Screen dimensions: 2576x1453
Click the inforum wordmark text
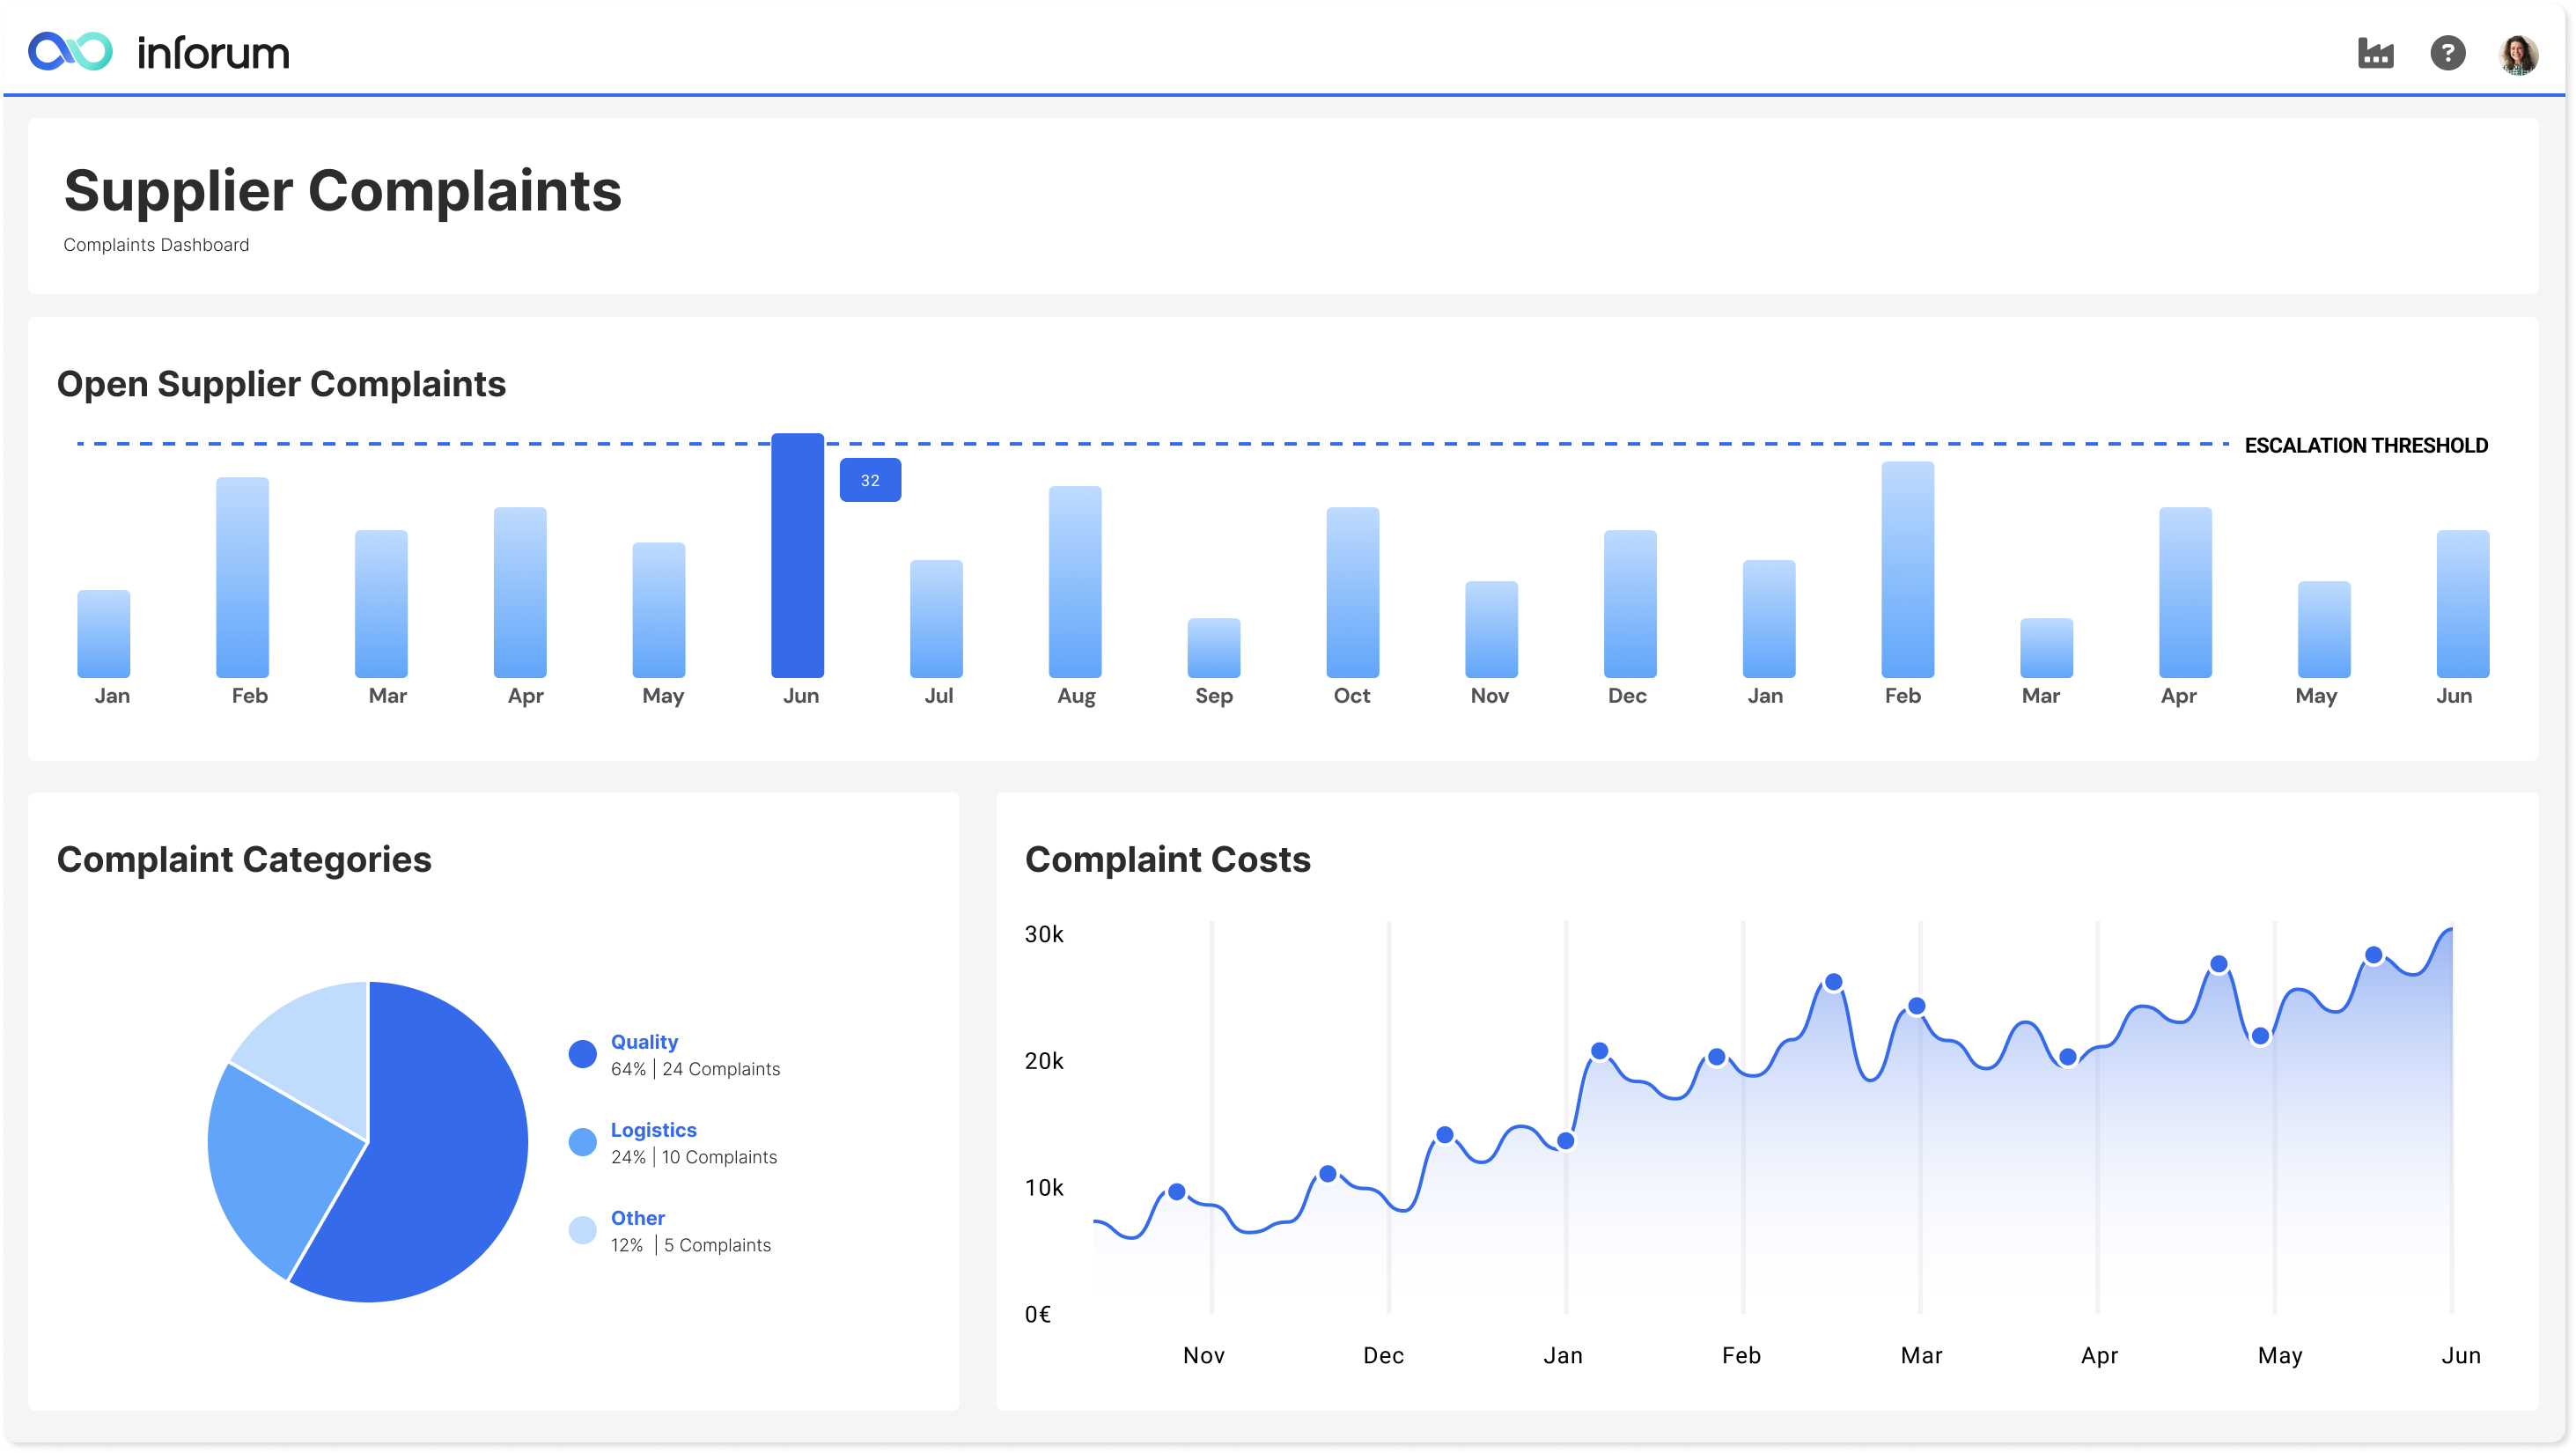(x=213, y=53)
